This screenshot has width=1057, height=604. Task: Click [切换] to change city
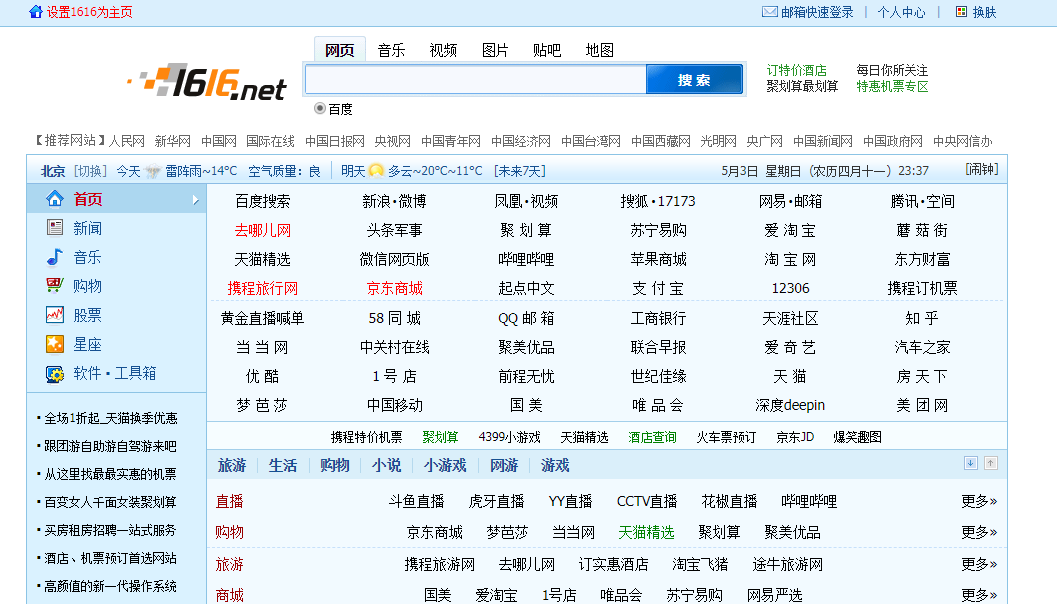90,171
